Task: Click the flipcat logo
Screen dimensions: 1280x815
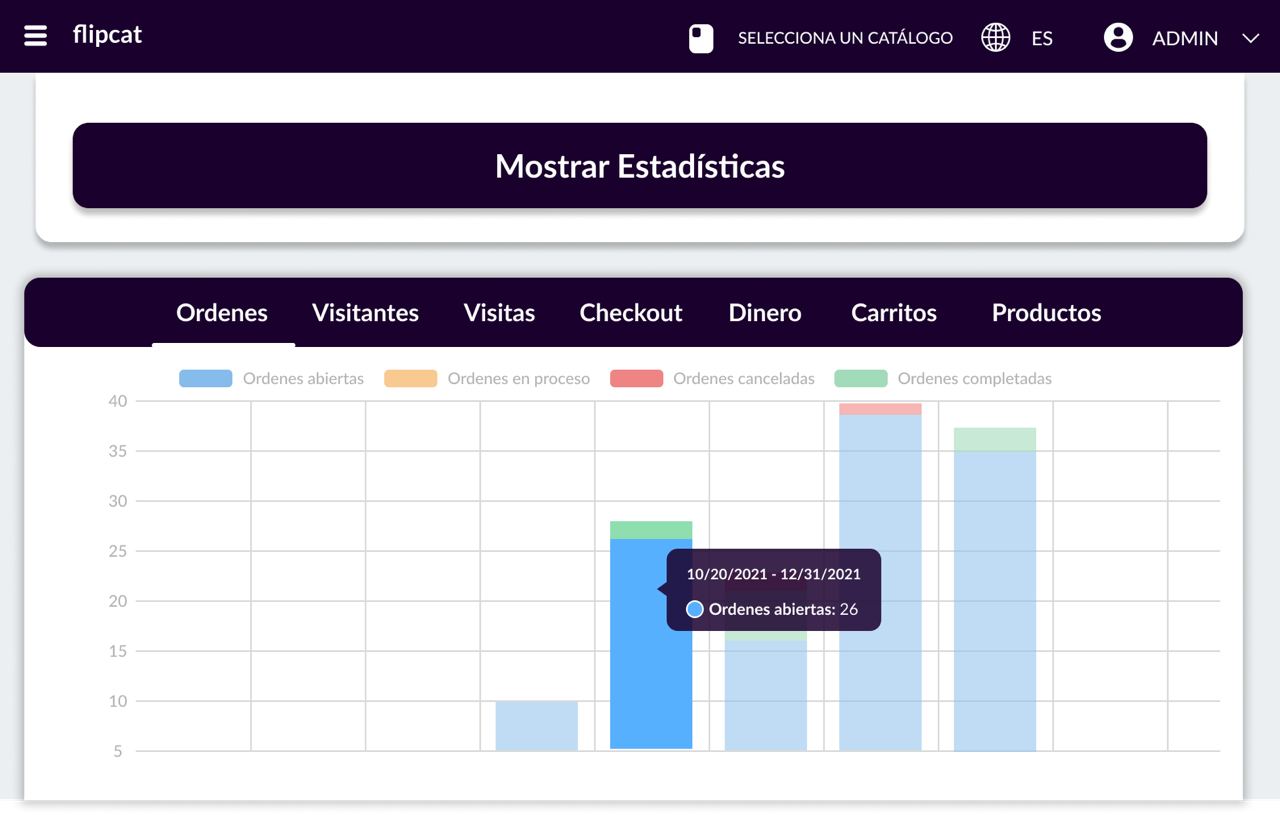Action: [x=107, y=34]
